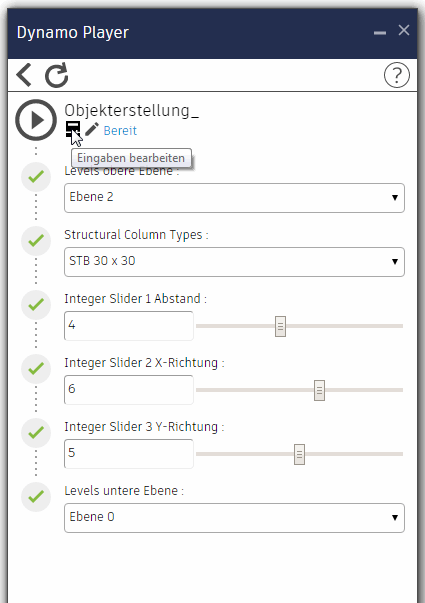The image size is (425, 603).
Task: Click the checkmark next to Integer Slider 1 Abstand
Action: 36,305
